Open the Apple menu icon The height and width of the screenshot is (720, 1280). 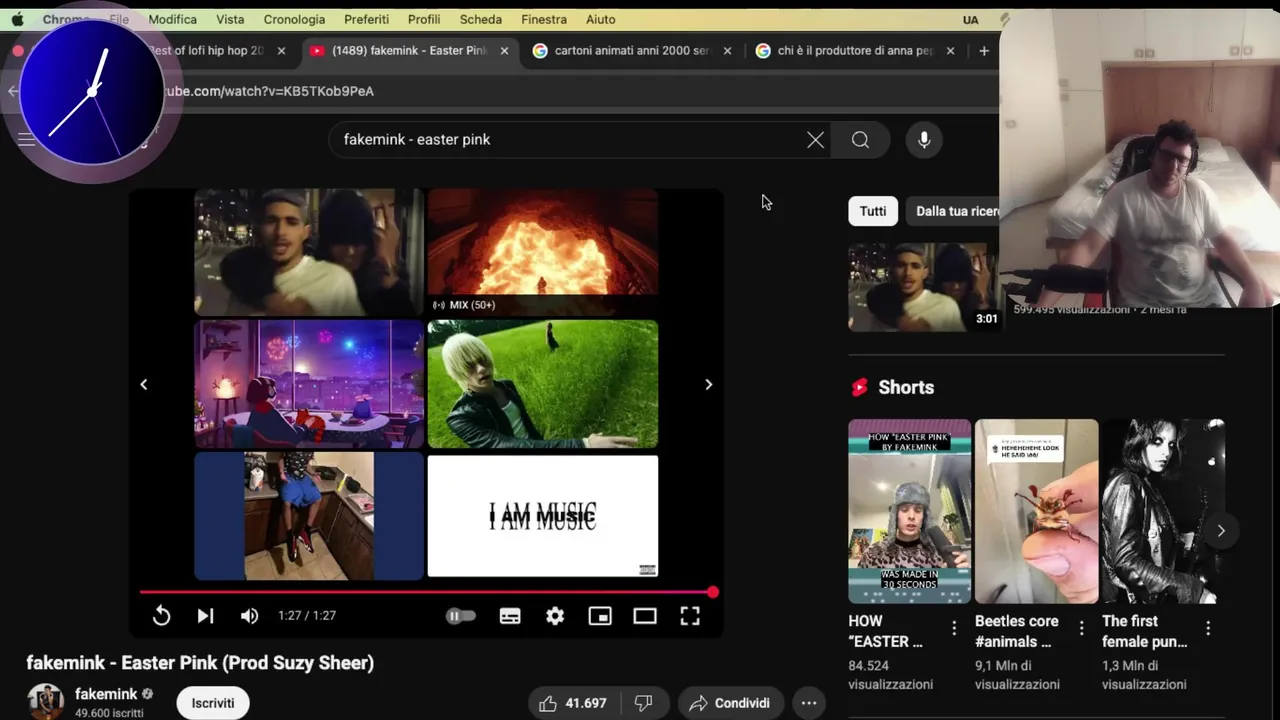[x=17, y=19]
